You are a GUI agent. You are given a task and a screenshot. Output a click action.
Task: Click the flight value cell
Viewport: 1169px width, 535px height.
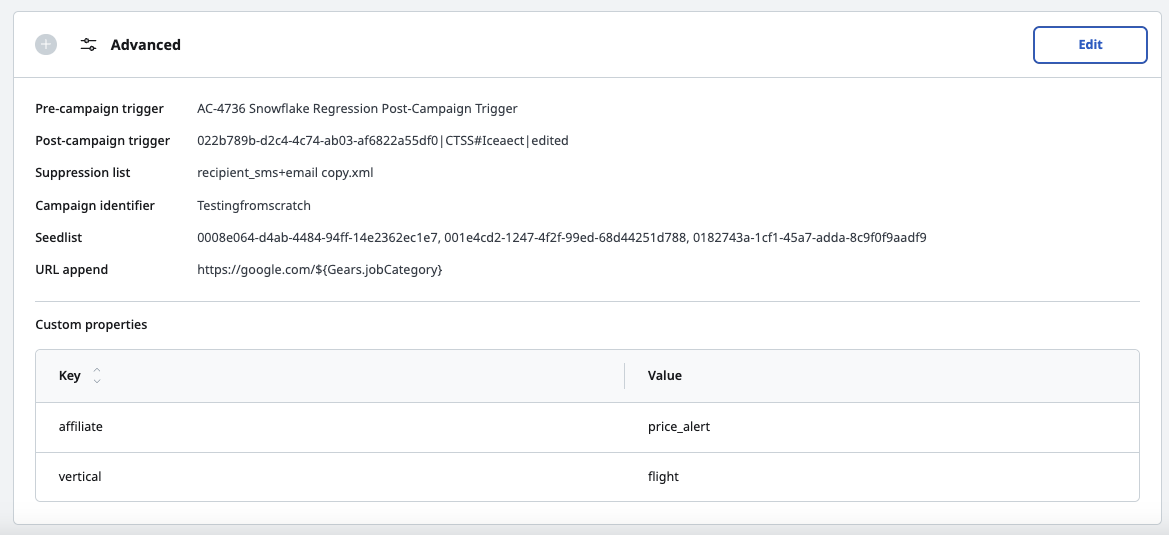[x=882, y=476]
